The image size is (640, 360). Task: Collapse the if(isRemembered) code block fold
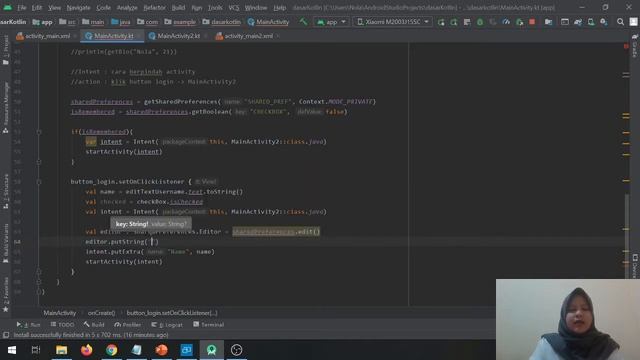pos(39,132)
